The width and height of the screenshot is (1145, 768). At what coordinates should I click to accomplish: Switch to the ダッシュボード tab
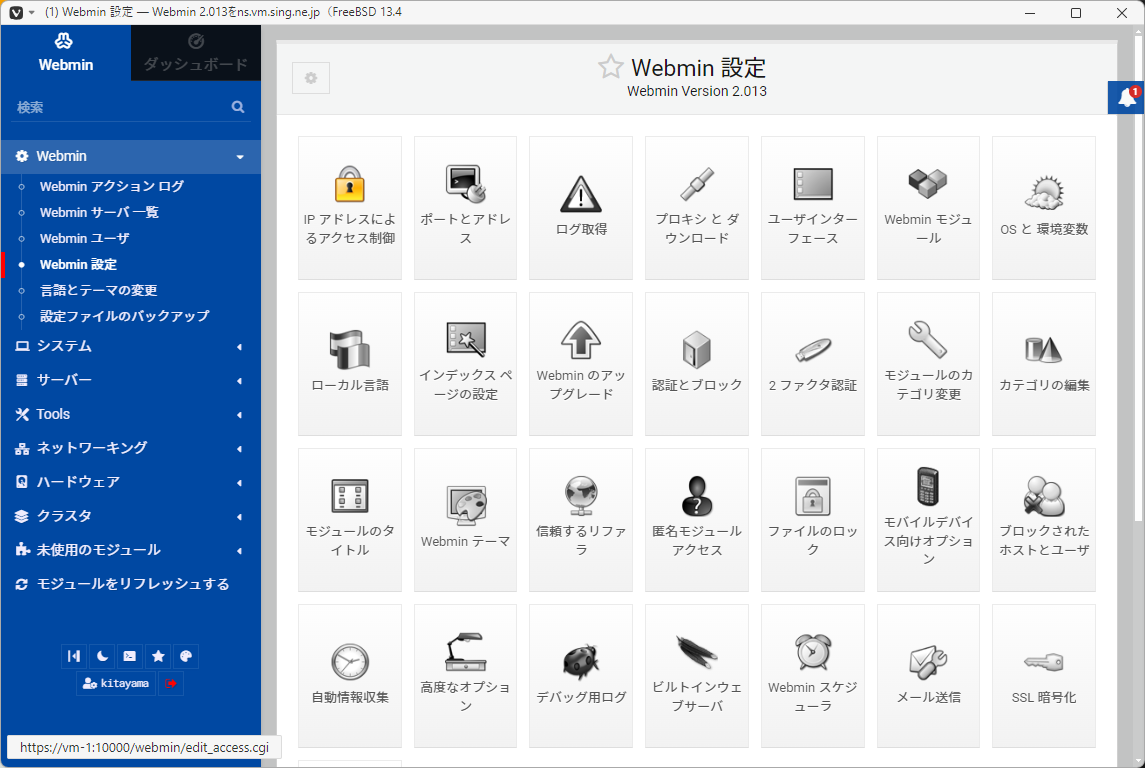[196, 53]
